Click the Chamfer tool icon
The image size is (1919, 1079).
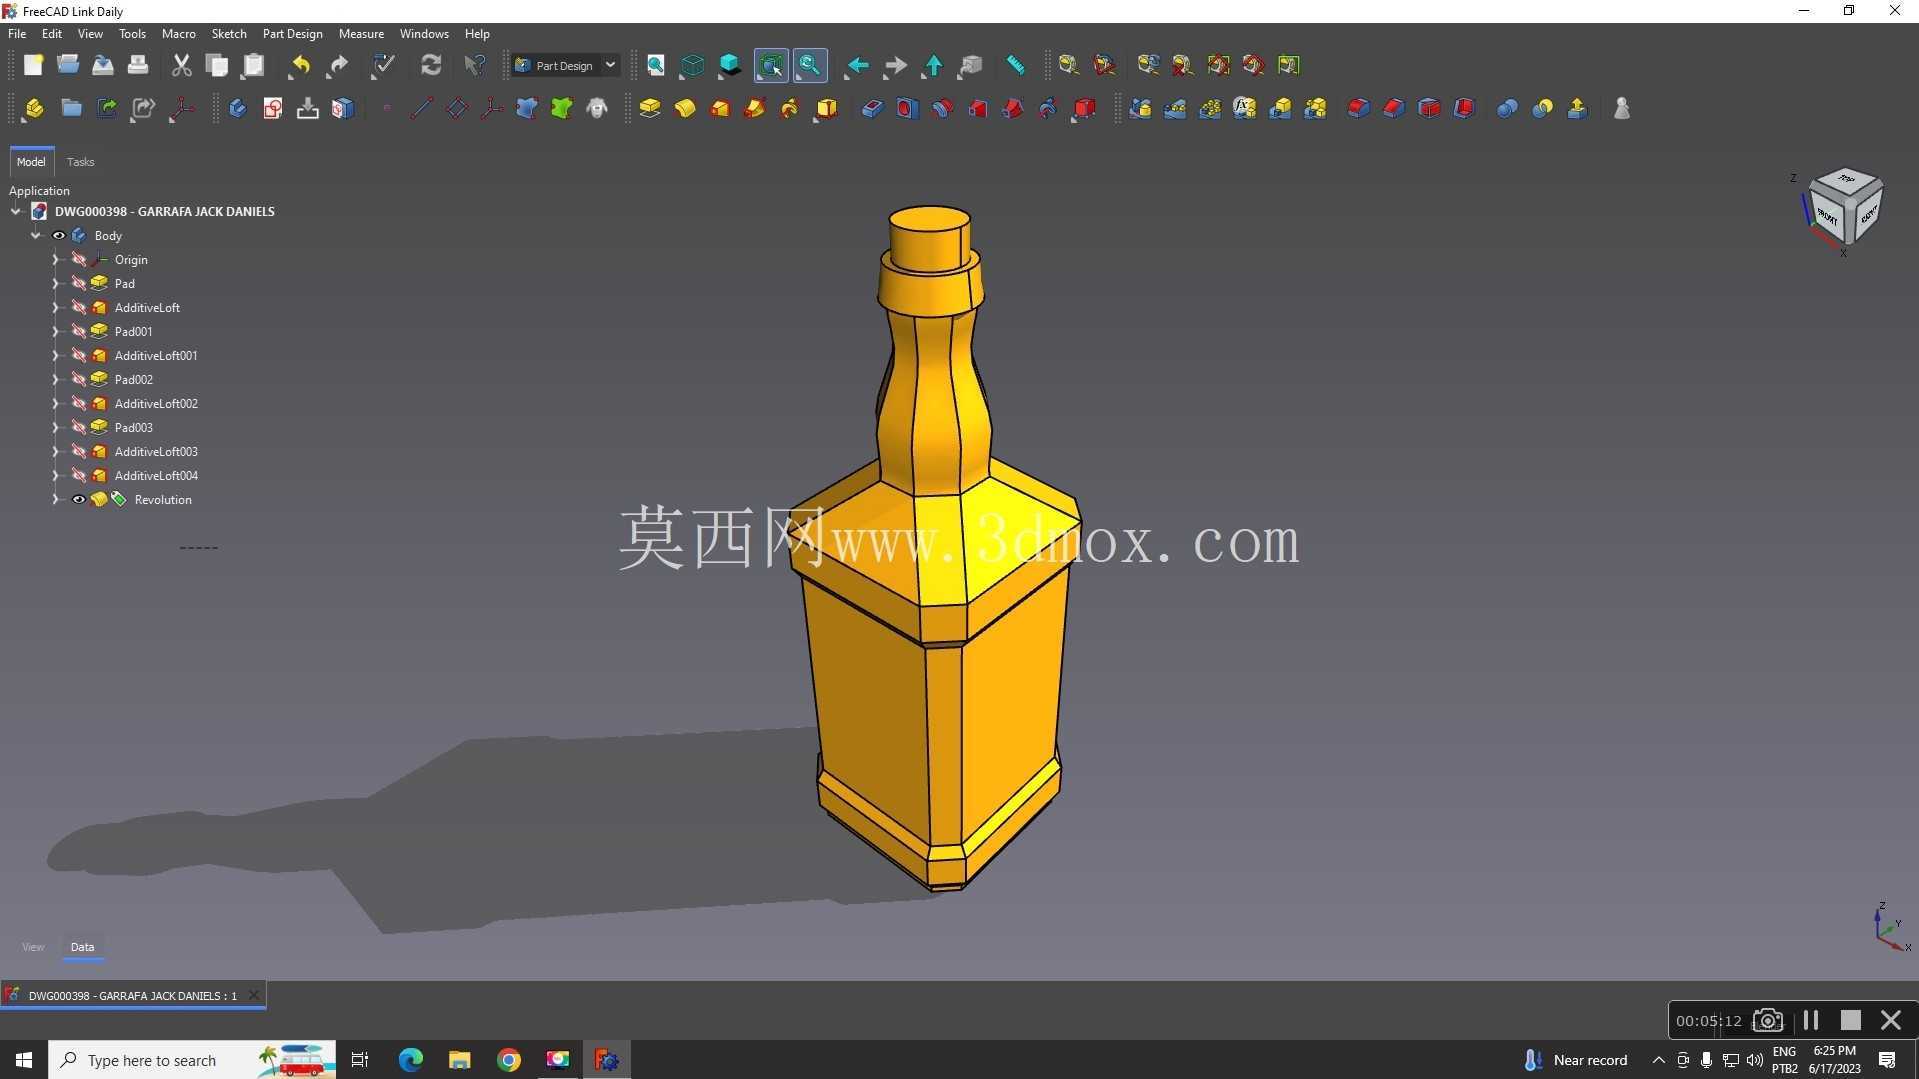tap(1393, 109)
